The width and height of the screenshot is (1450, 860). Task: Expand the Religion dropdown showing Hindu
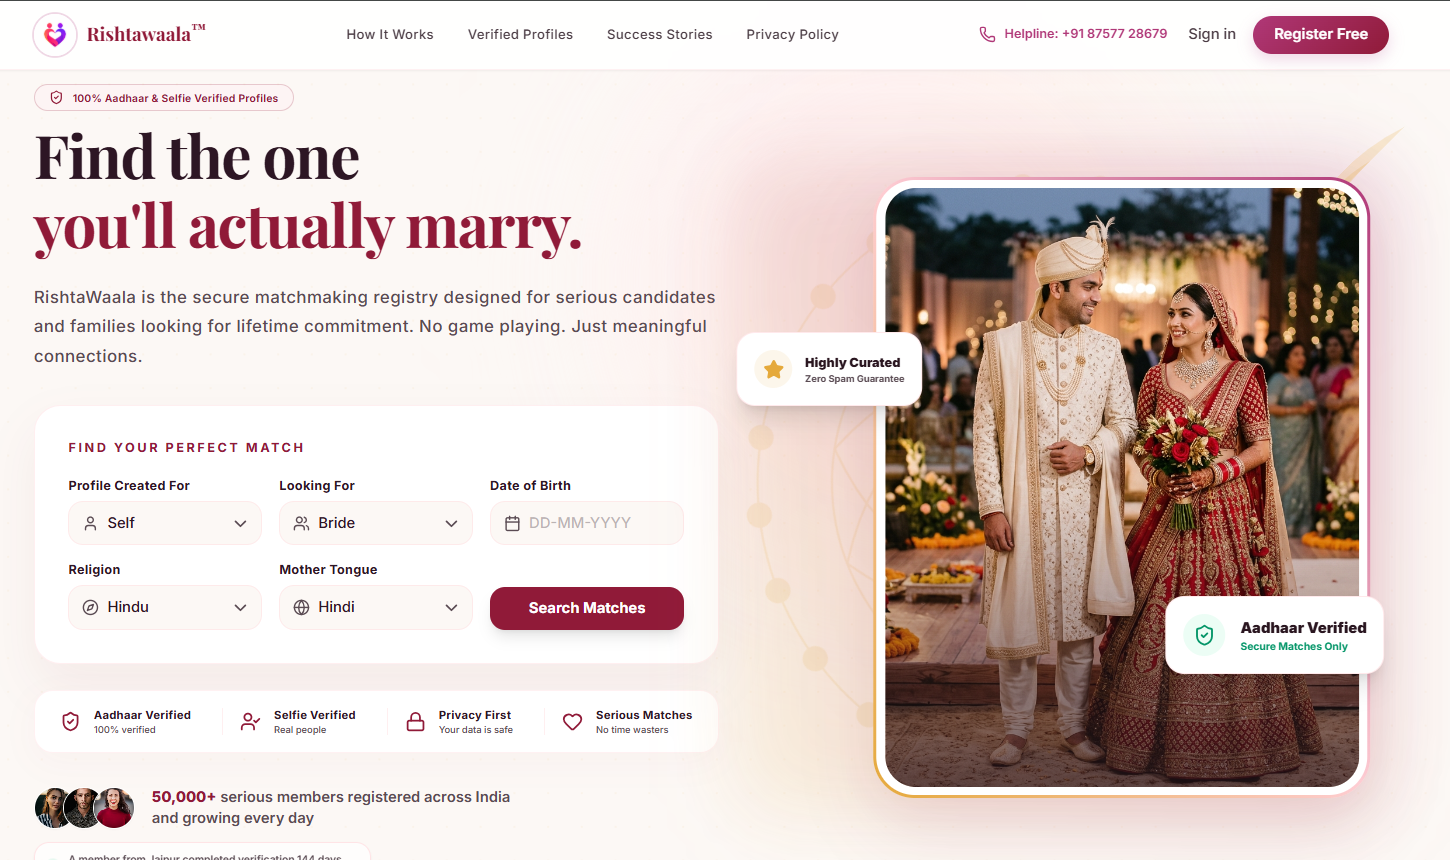165,607
